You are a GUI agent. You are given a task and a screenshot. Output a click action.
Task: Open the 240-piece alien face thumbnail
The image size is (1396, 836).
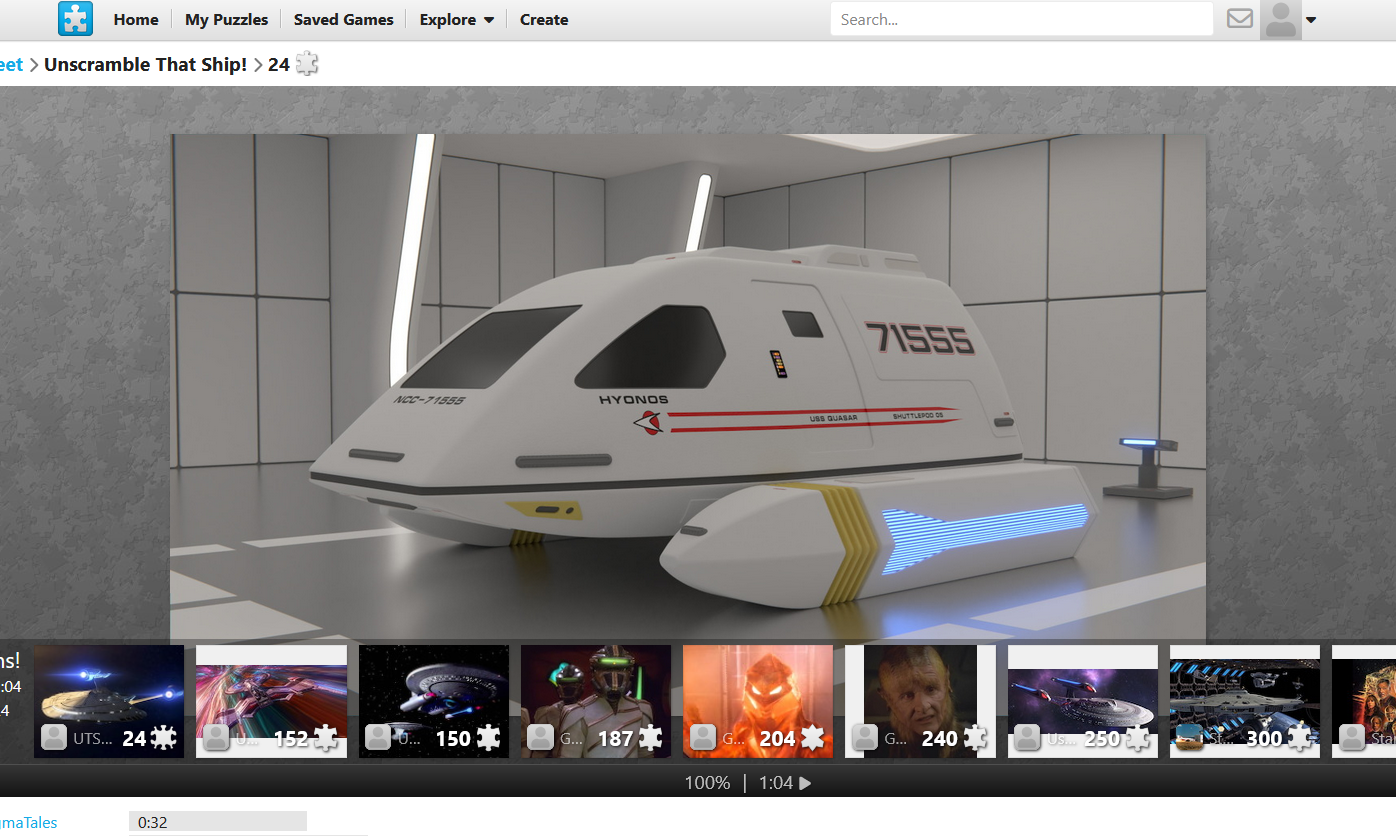pyautogui.click(x=920, y=701)
